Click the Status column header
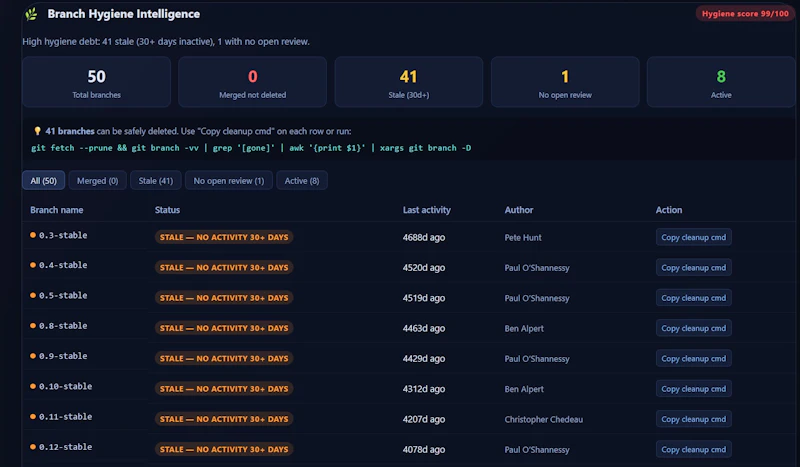 [x=167, y=210]
